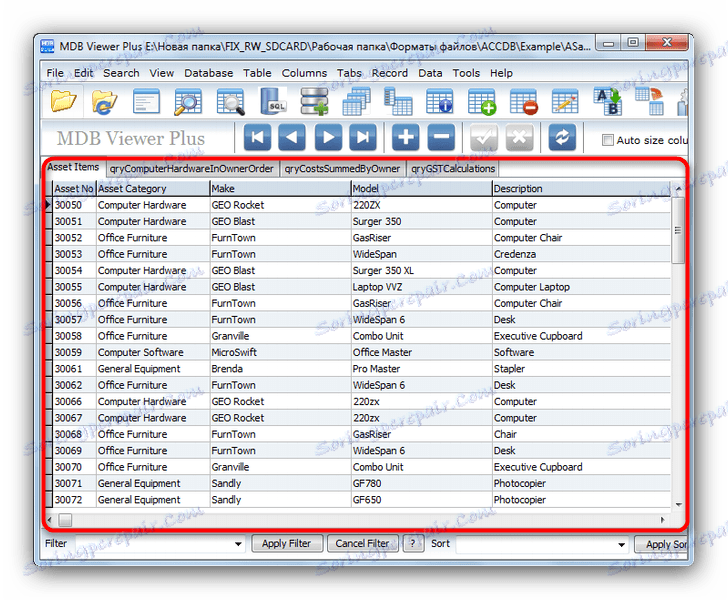Screen dimensions: 728x600
Task: Go to the previous record
Action: pyautogui.click(x=292, y=137)
